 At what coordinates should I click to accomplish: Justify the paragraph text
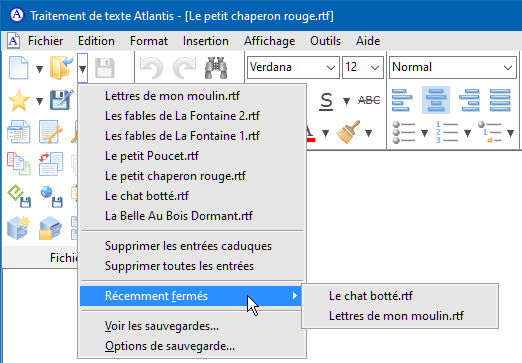pos(500,100)
